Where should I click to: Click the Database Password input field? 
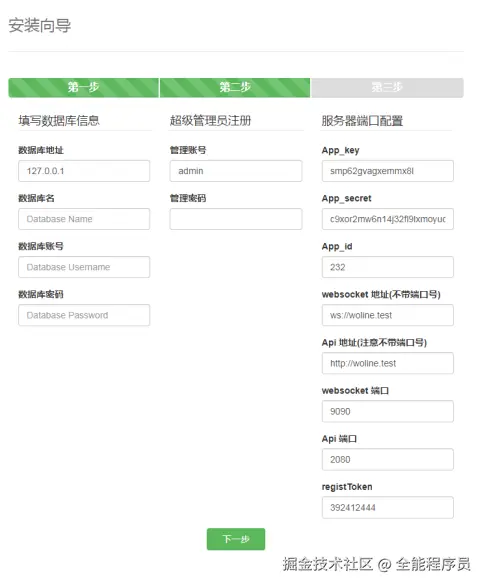click(84, 315)
